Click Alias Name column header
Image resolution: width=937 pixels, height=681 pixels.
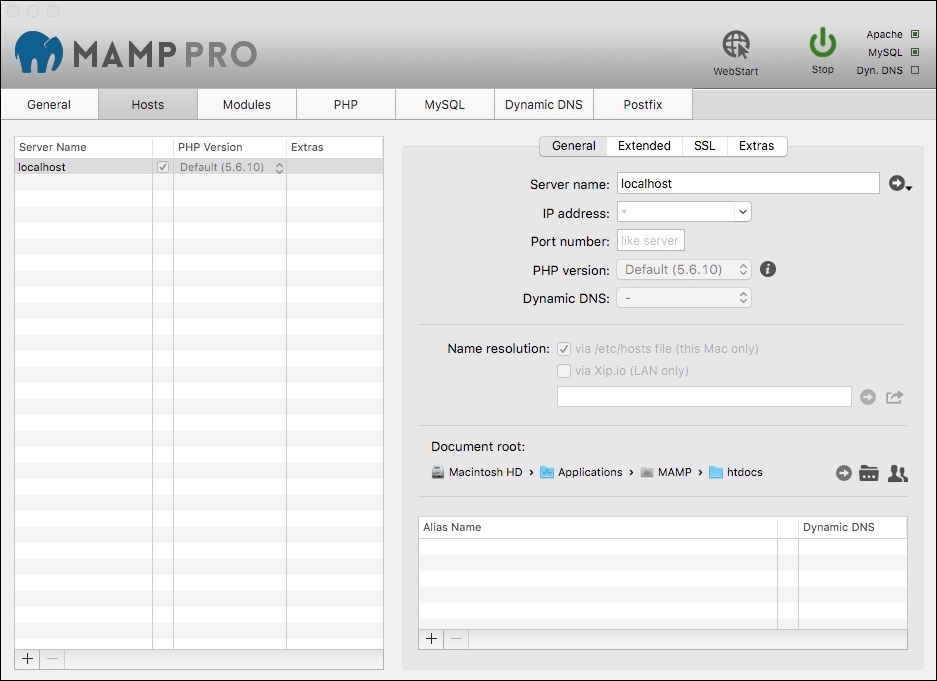click(598, 527)
